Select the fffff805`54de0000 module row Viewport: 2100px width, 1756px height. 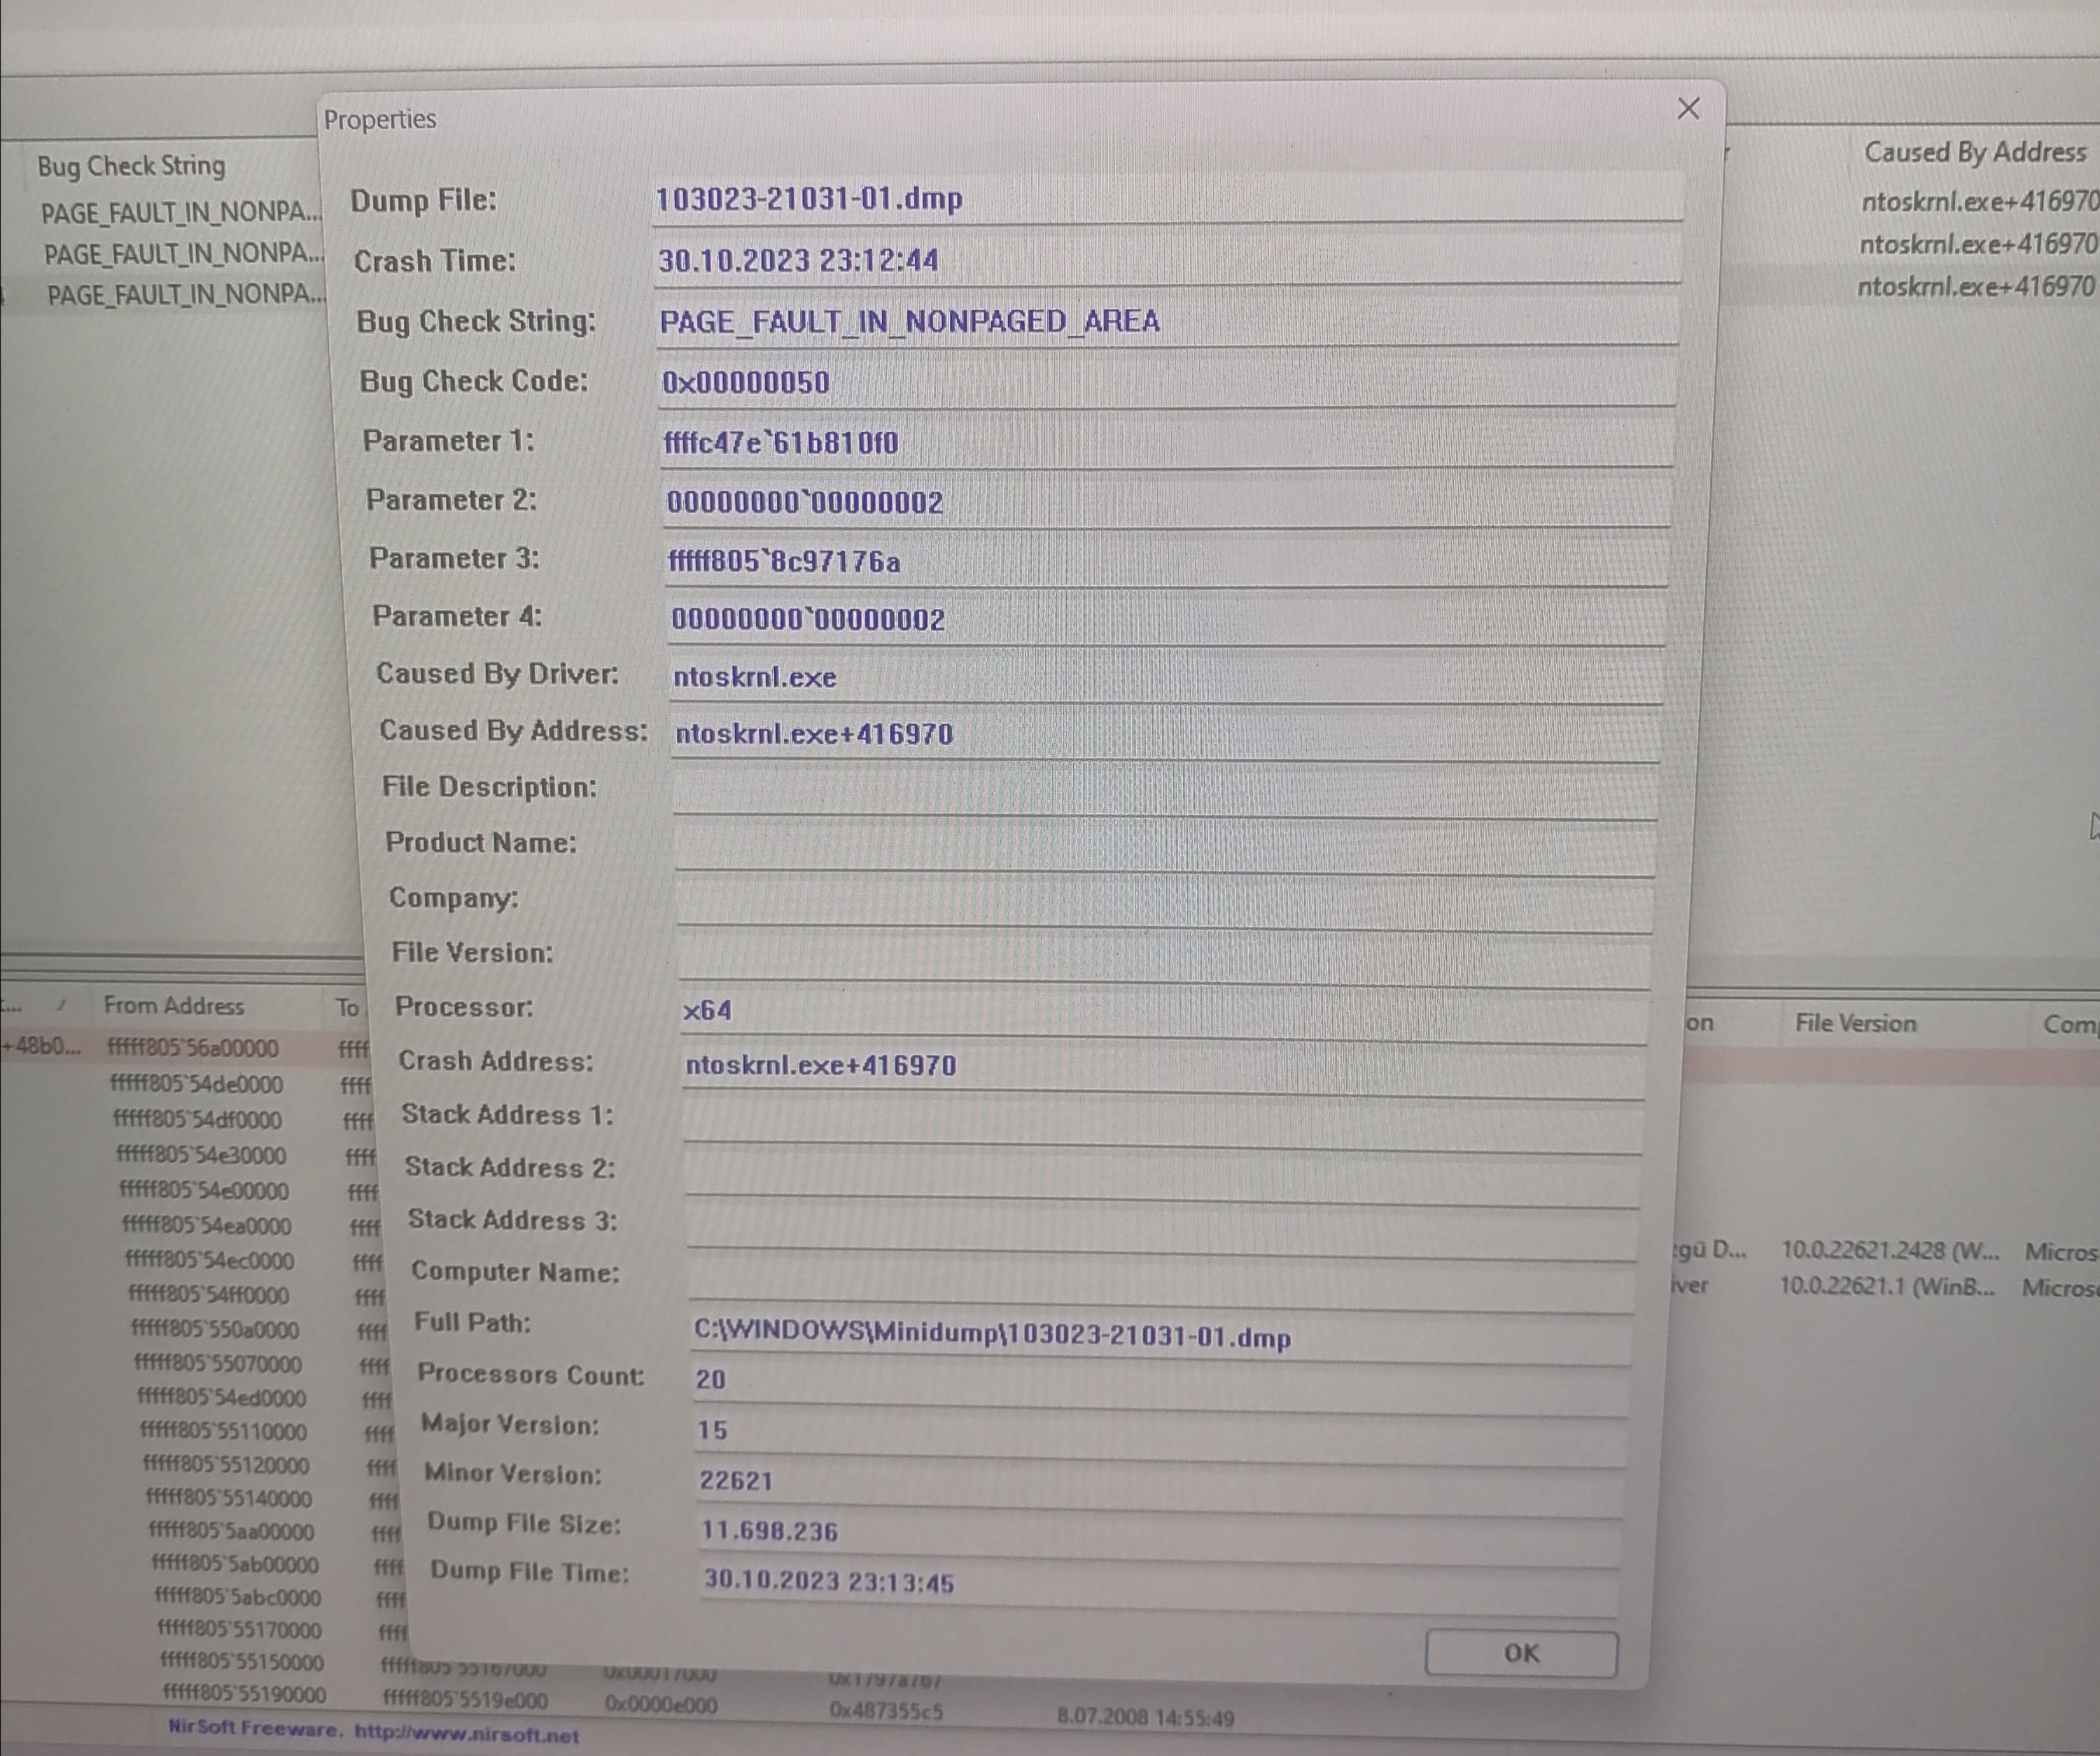196,1085
